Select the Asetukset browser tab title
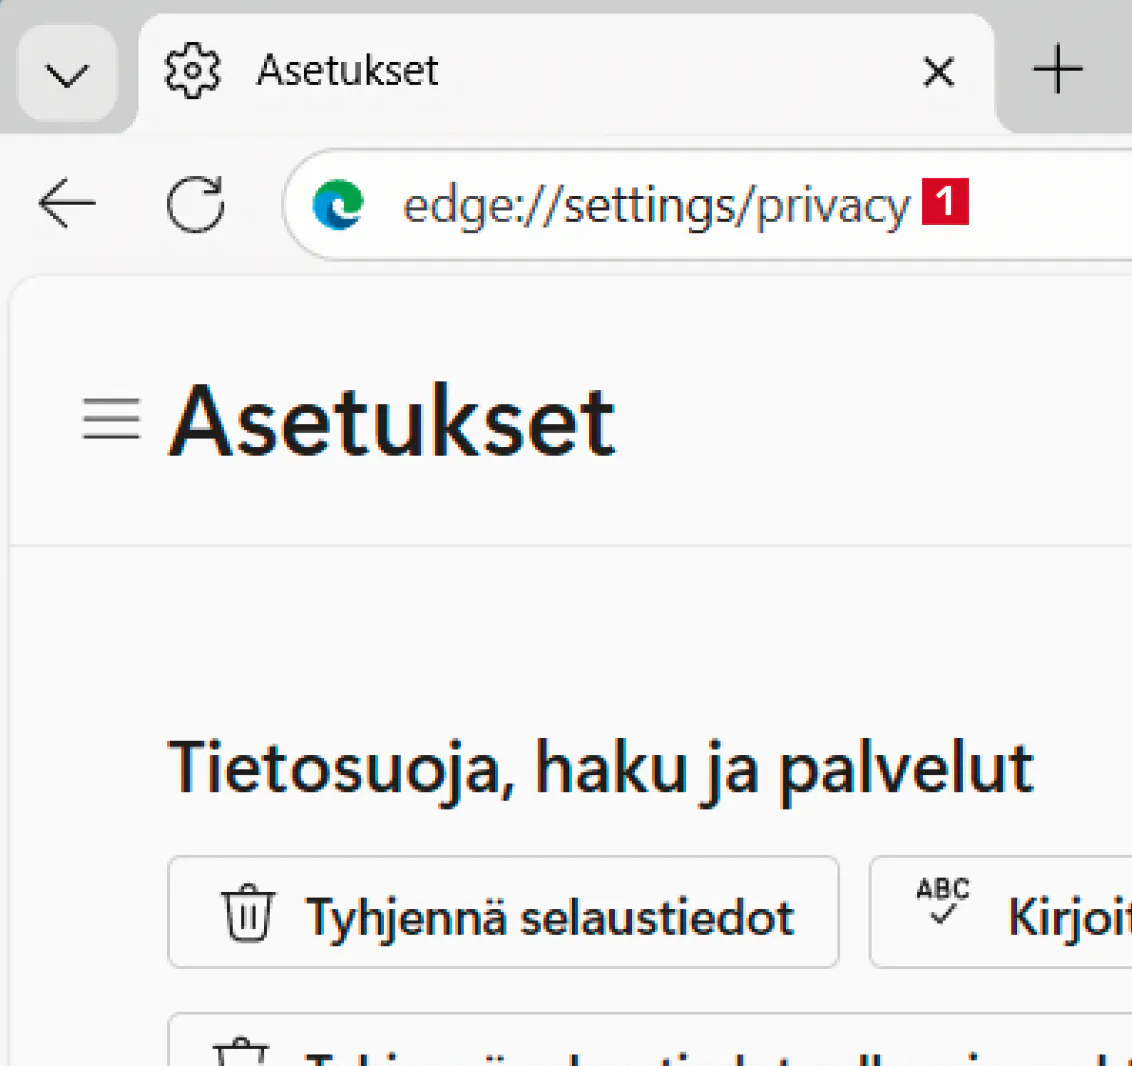Image resolution: width=1132 pixels, height=1066 pixels. (x=347, y=71)
